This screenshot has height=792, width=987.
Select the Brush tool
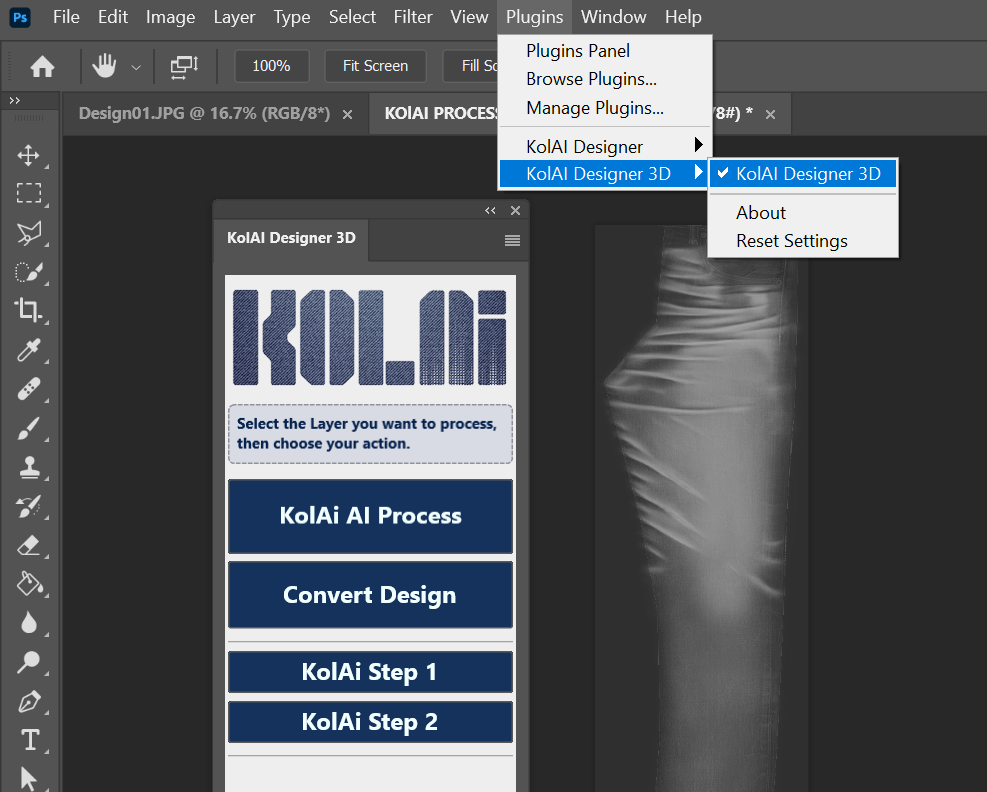click(28, 428)
